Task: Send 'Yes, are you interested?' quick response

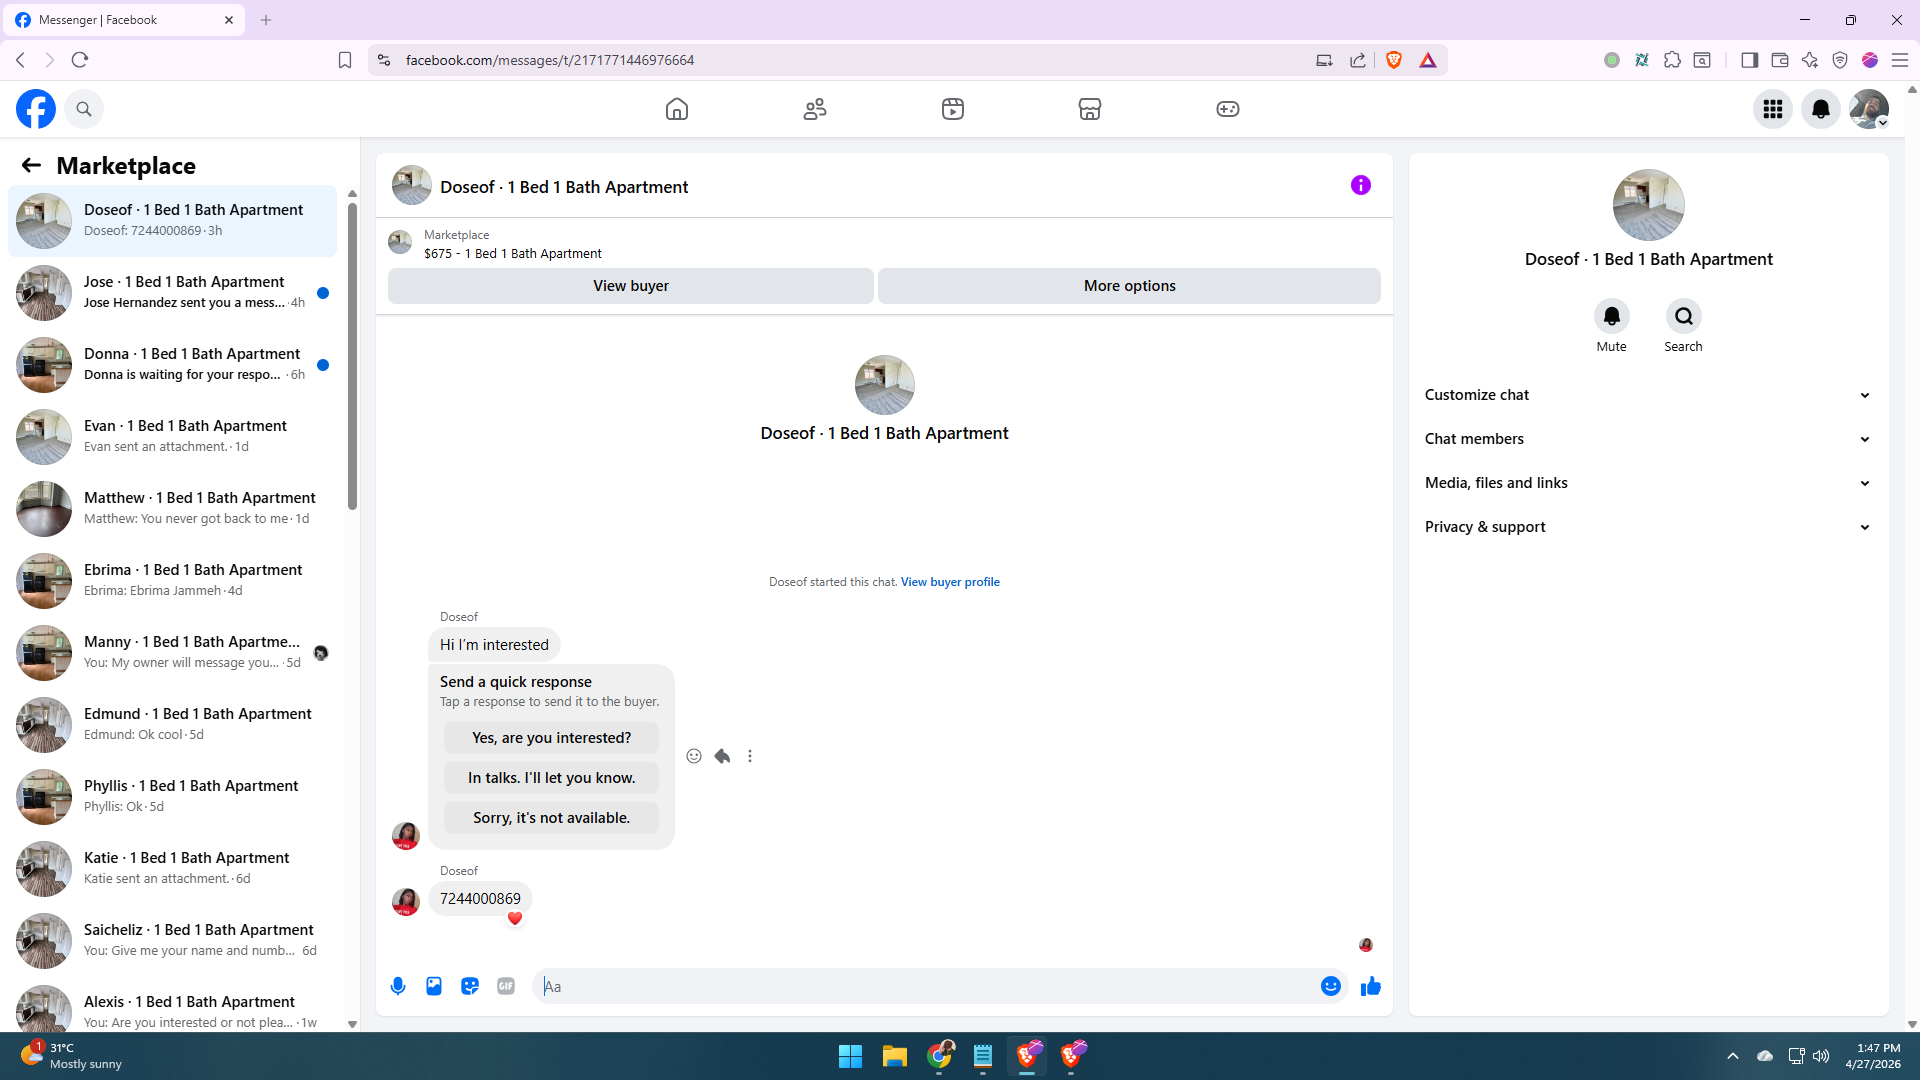Action: tap(552, 738)
